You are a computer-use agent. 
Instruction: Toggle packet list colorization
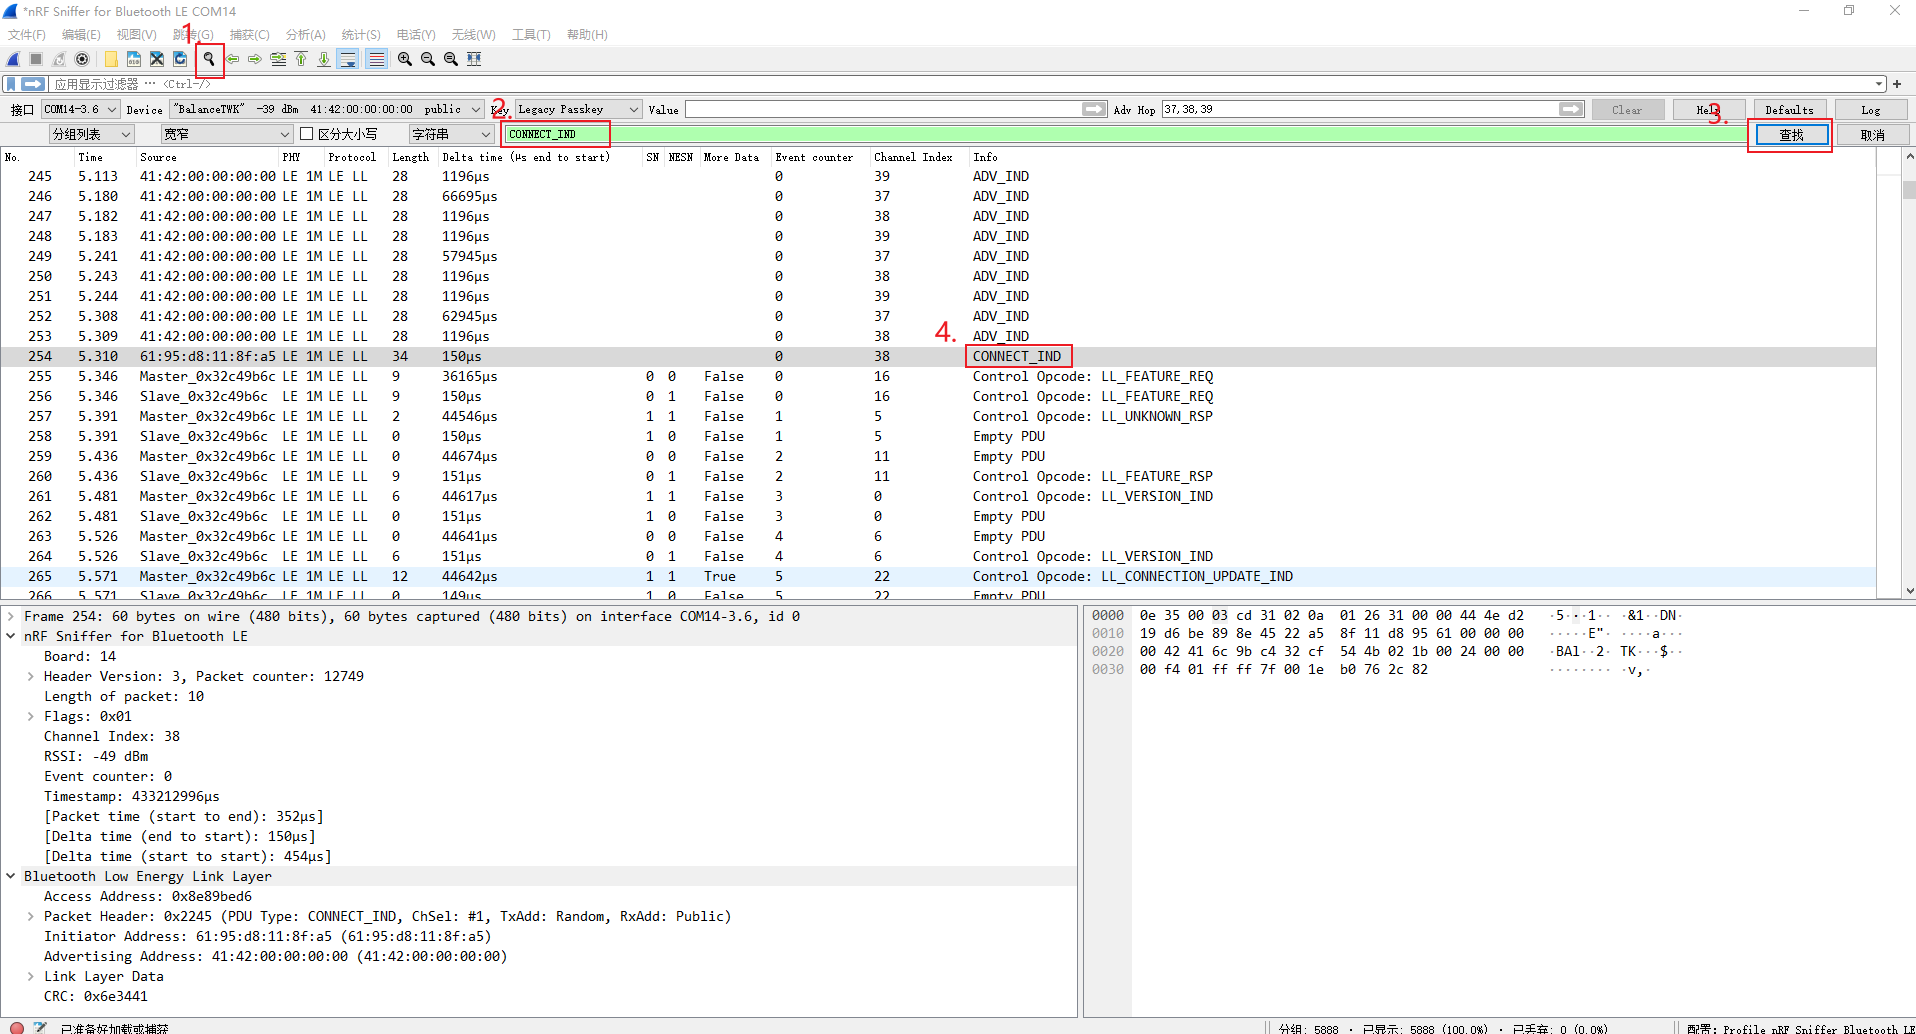point(375,59)
